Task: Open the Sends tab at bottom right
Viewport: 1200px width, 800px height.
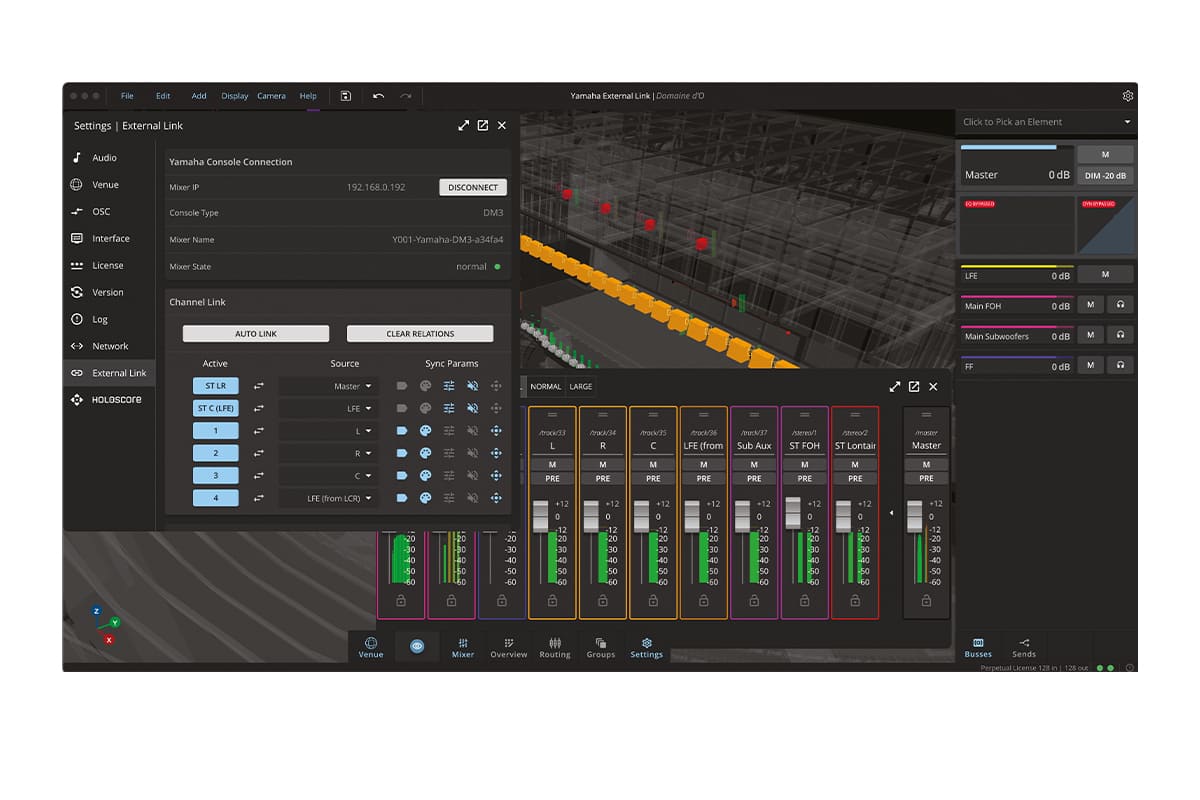Action: pos(1024,648)
